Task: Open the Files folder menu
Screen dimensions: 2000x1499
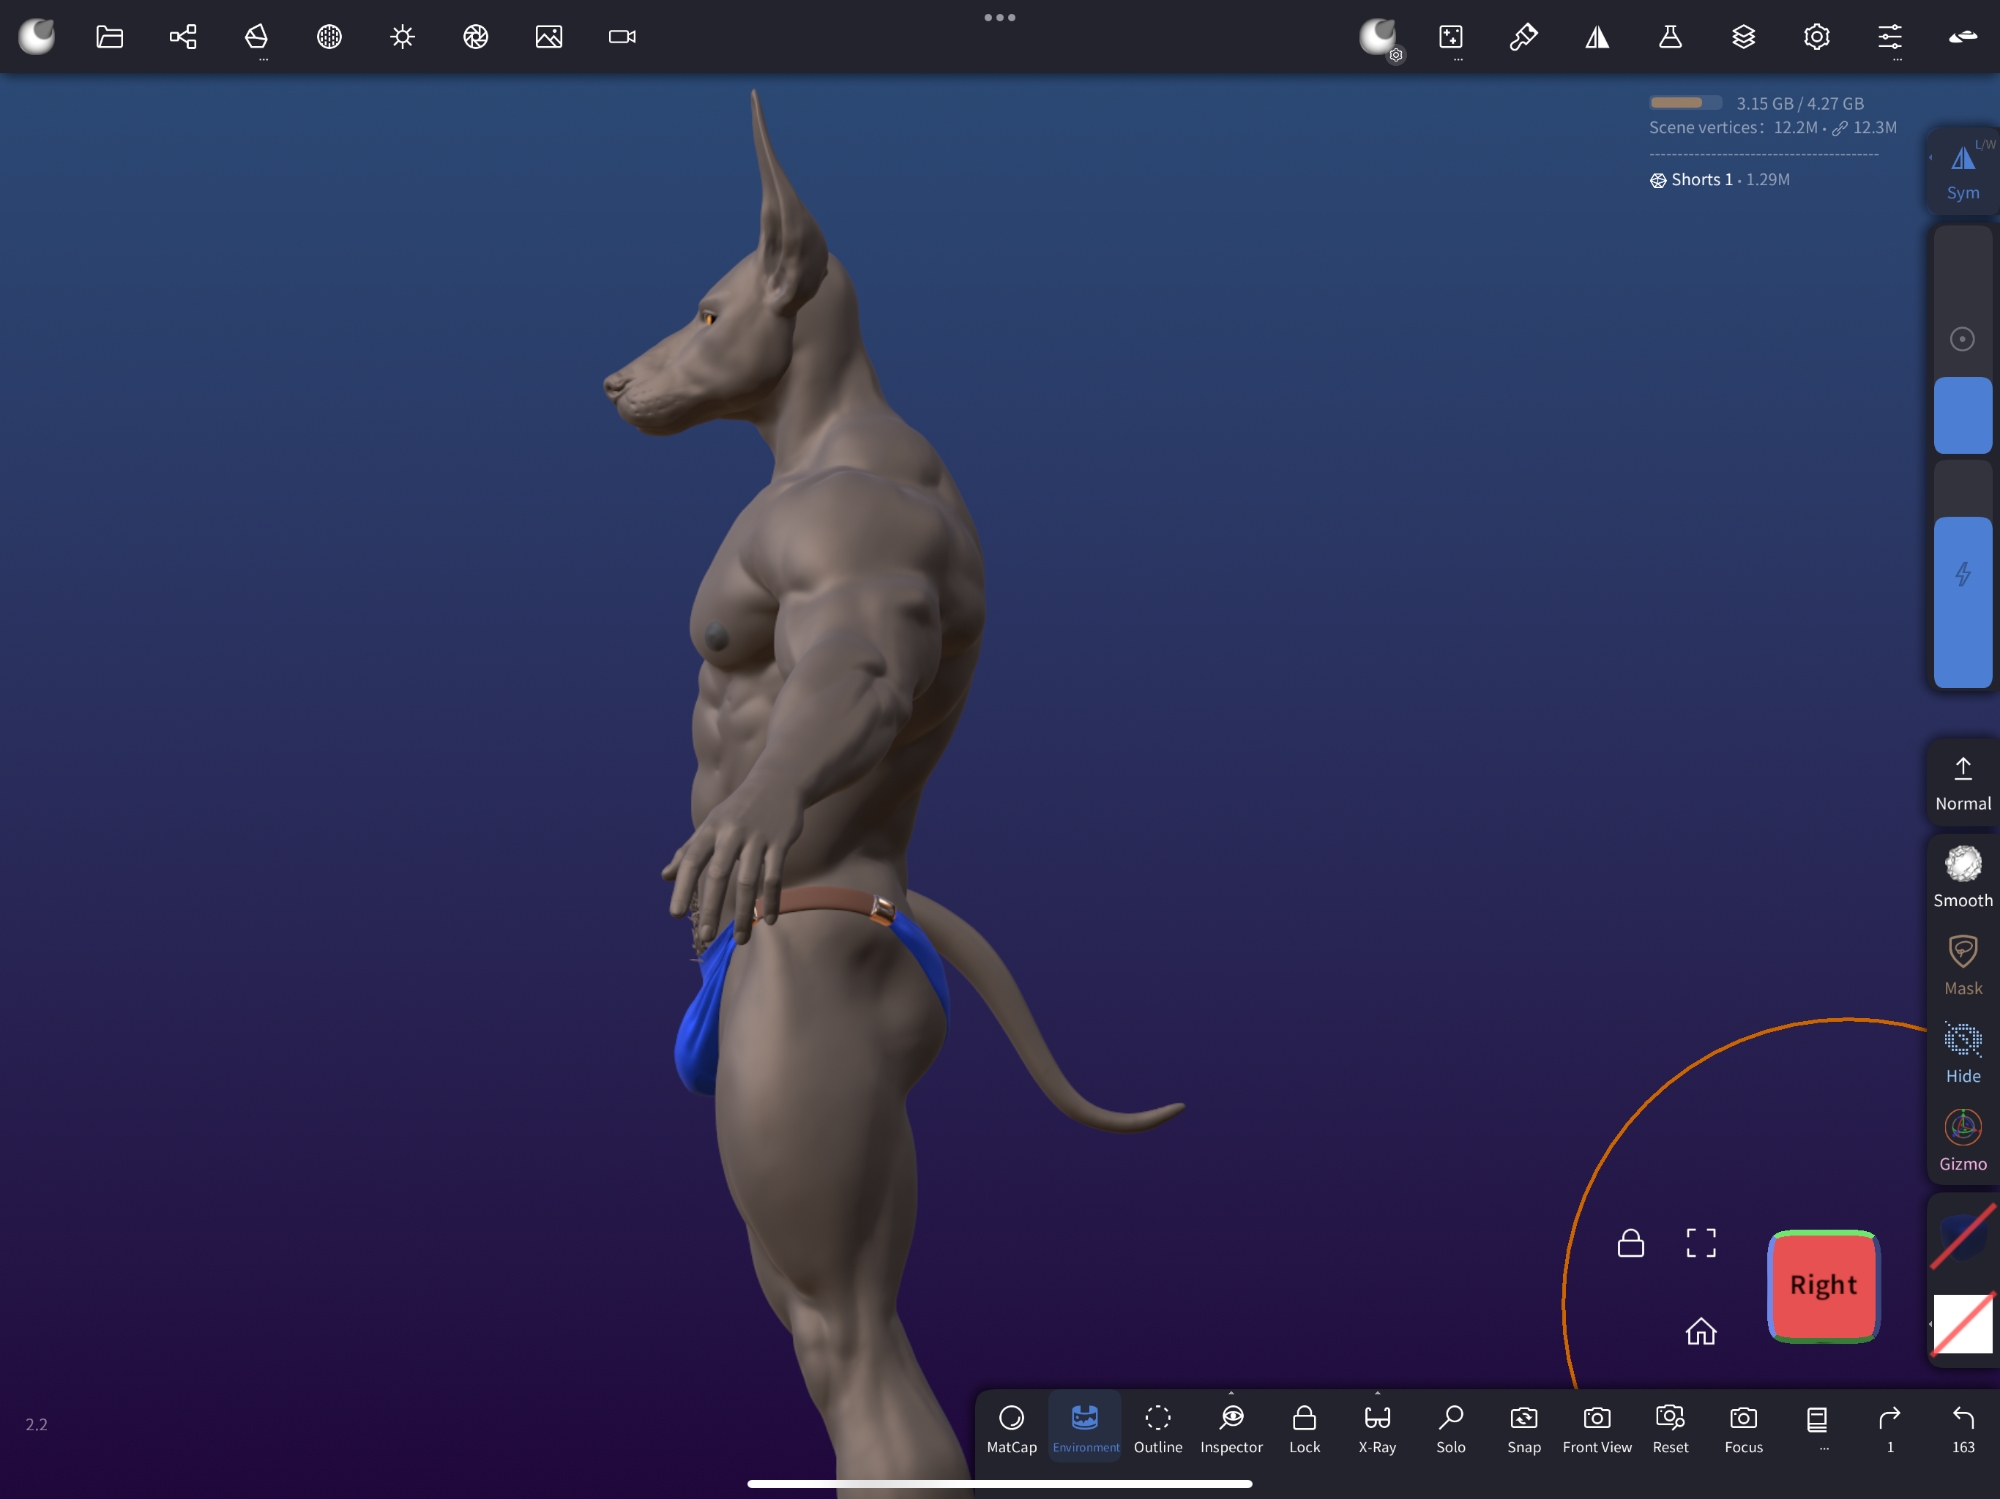Action: click(x=109, y=37)
